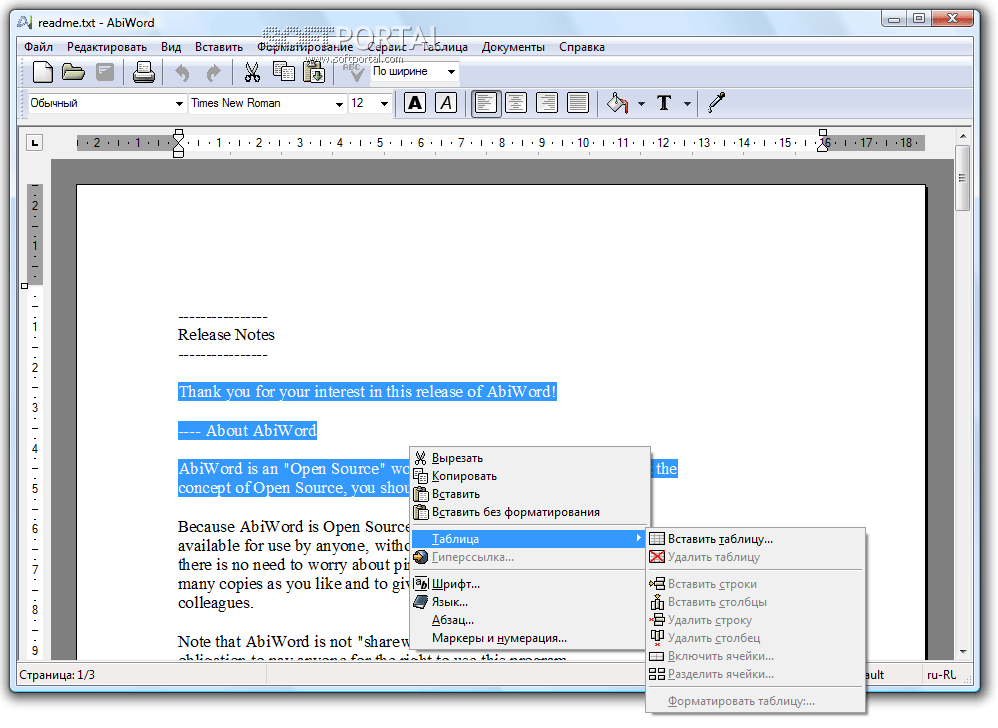Click the paint bucket highlight color button

click(x=617, y=102)
